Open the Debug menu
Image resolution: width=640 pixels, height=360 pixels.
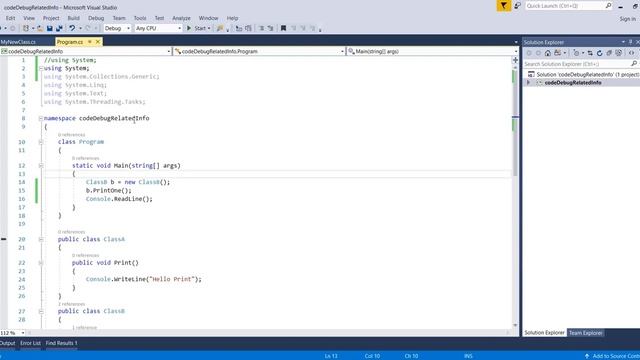(x=96, y=18)
